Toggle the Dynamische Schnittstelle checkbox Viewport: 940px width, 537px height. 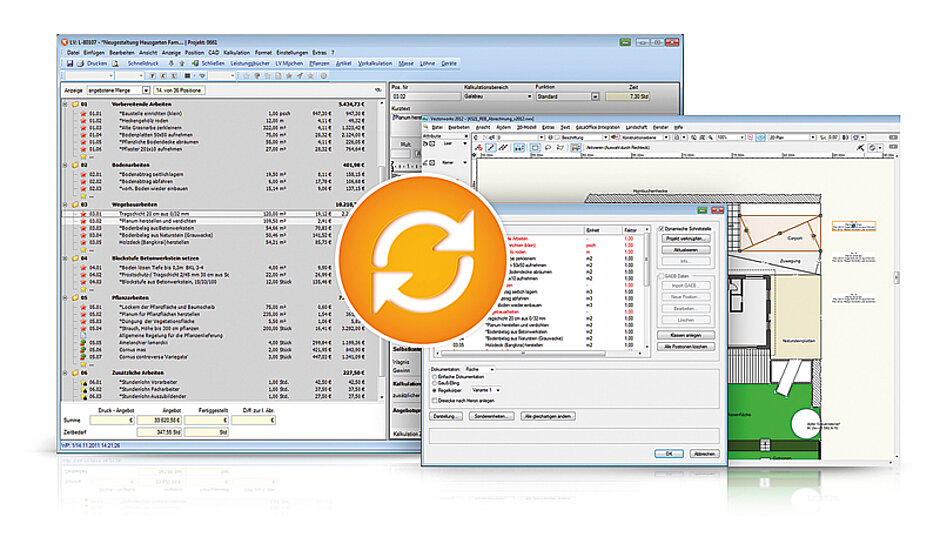click(661, 229)
